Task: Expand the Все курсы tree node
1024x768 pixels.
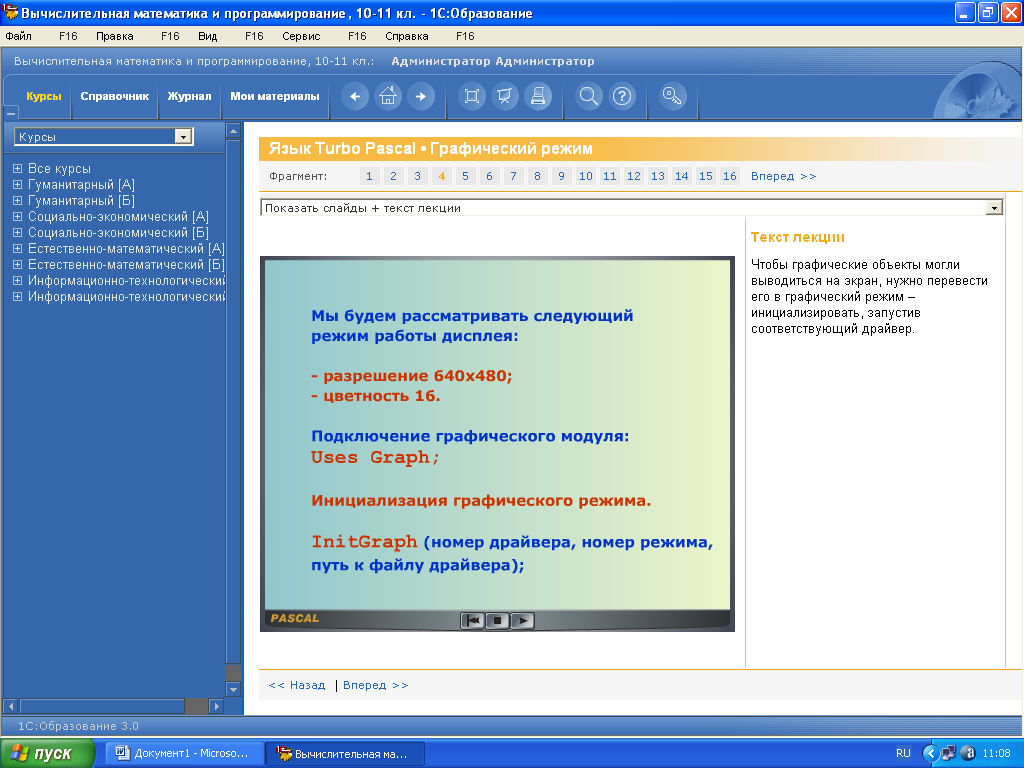Action: 18,168
